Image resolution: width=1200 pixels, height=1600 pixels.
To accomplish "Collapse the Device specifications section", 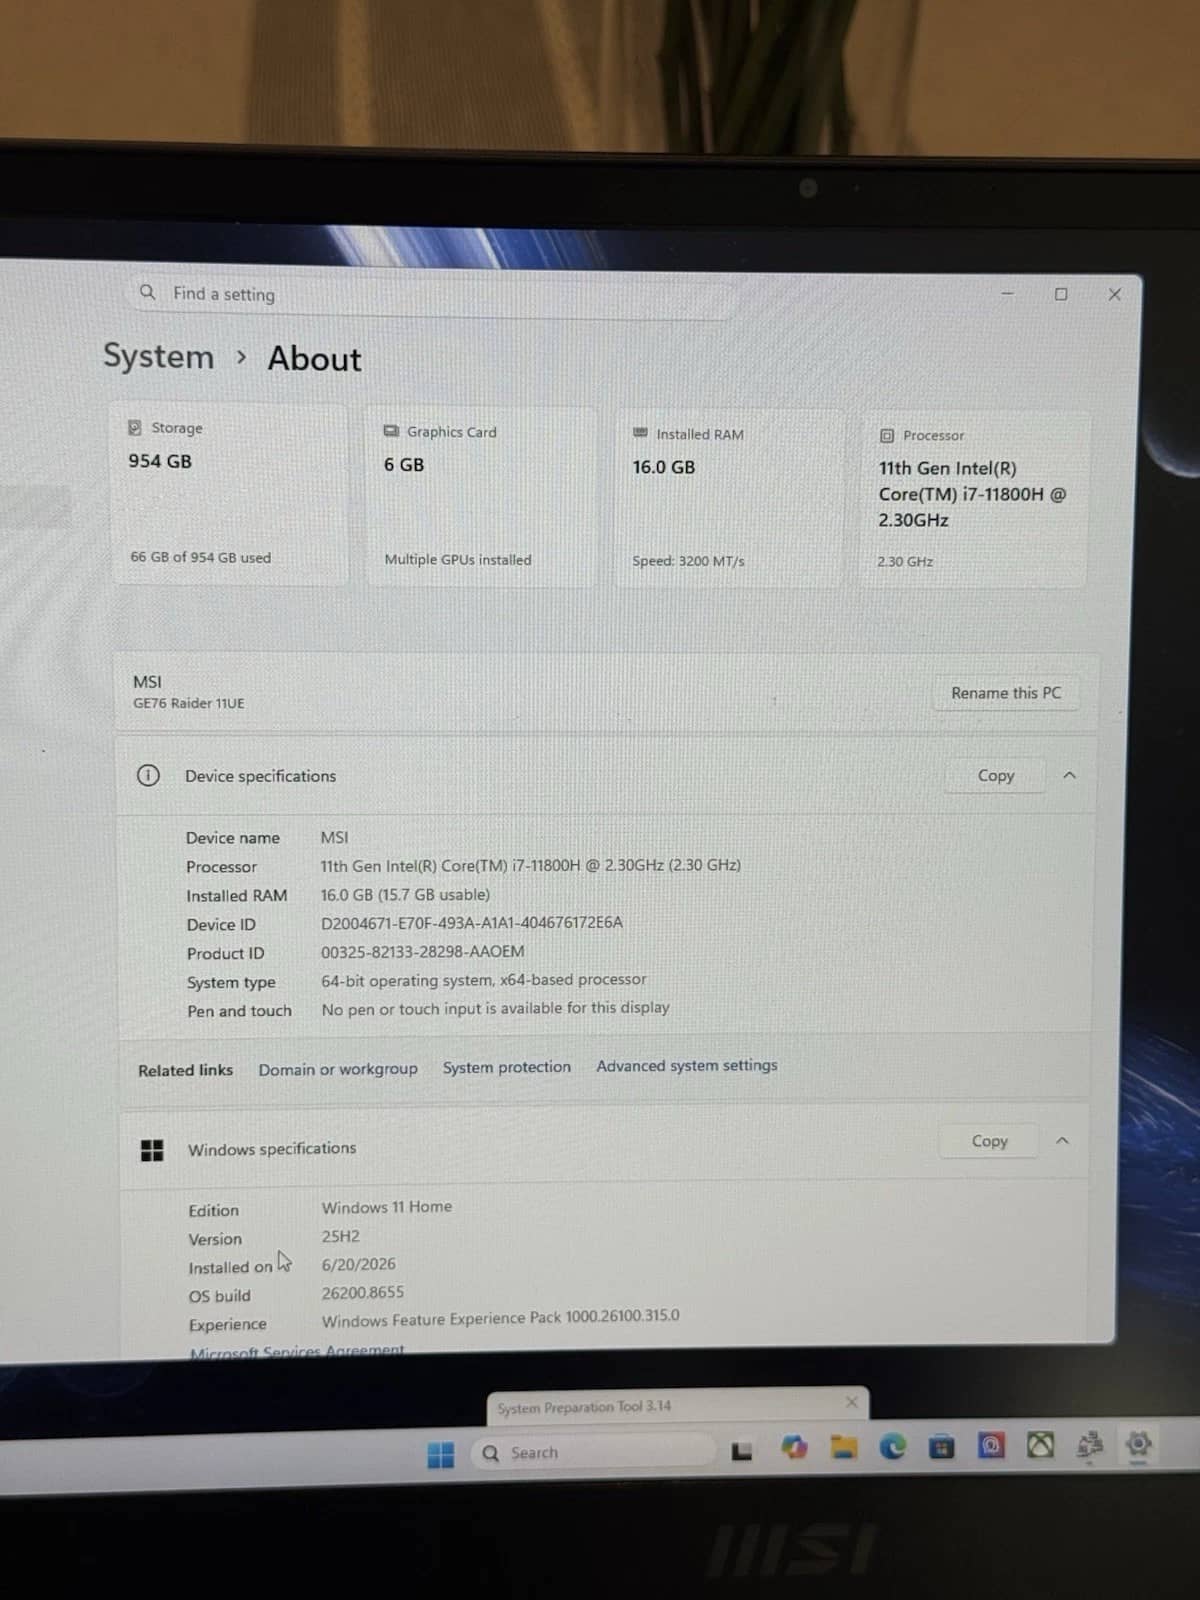I will [x=1069, y=776].
